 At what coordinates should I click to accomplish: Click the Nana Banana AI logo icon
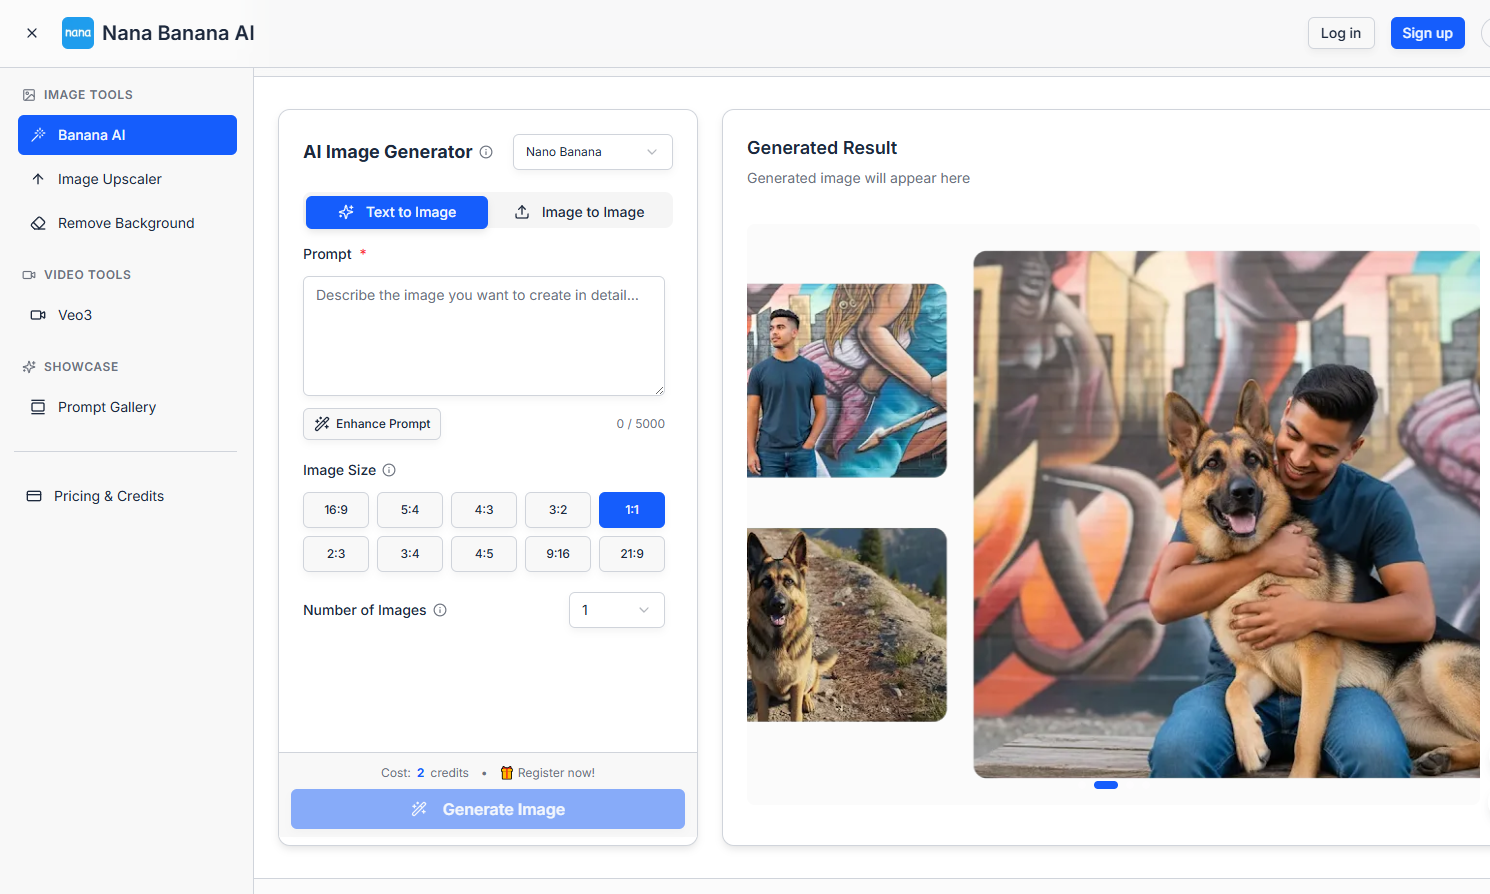click(78, 33)
